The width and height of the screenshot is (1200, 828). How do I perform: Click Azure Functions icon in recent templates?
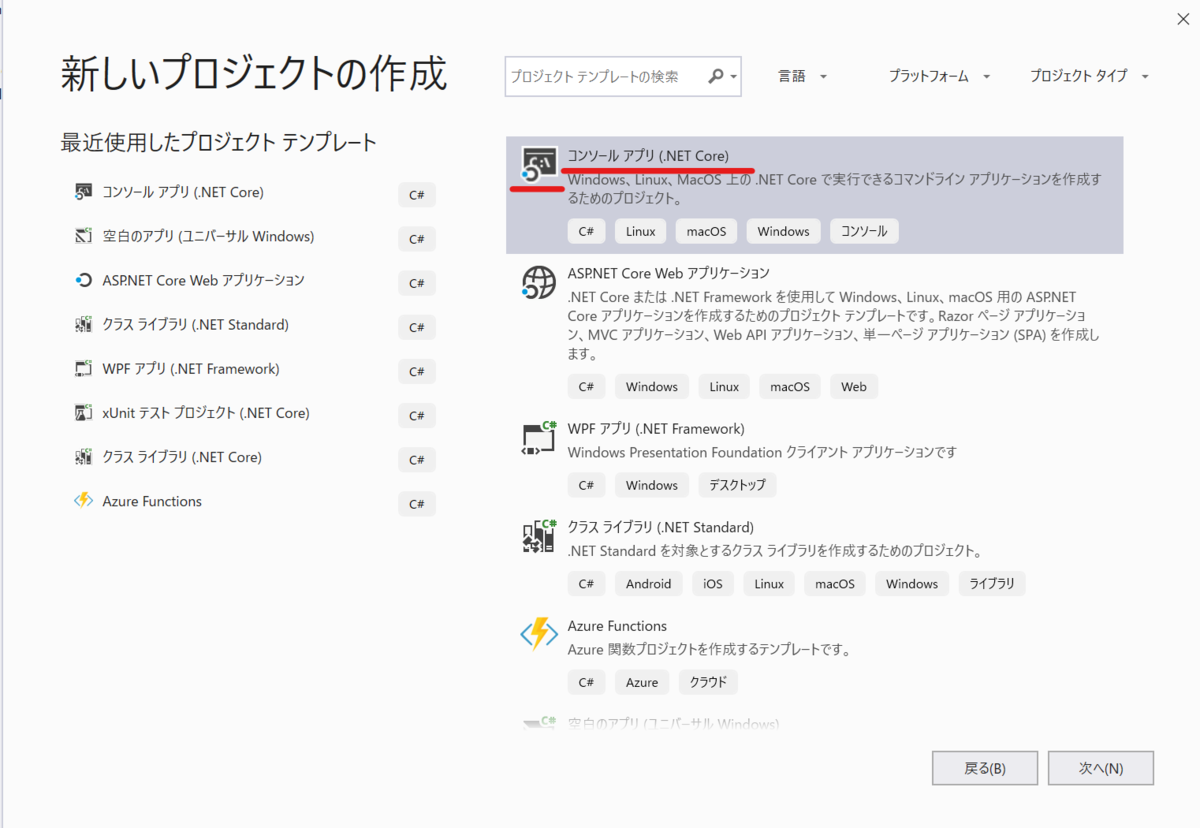coord(84,501)
